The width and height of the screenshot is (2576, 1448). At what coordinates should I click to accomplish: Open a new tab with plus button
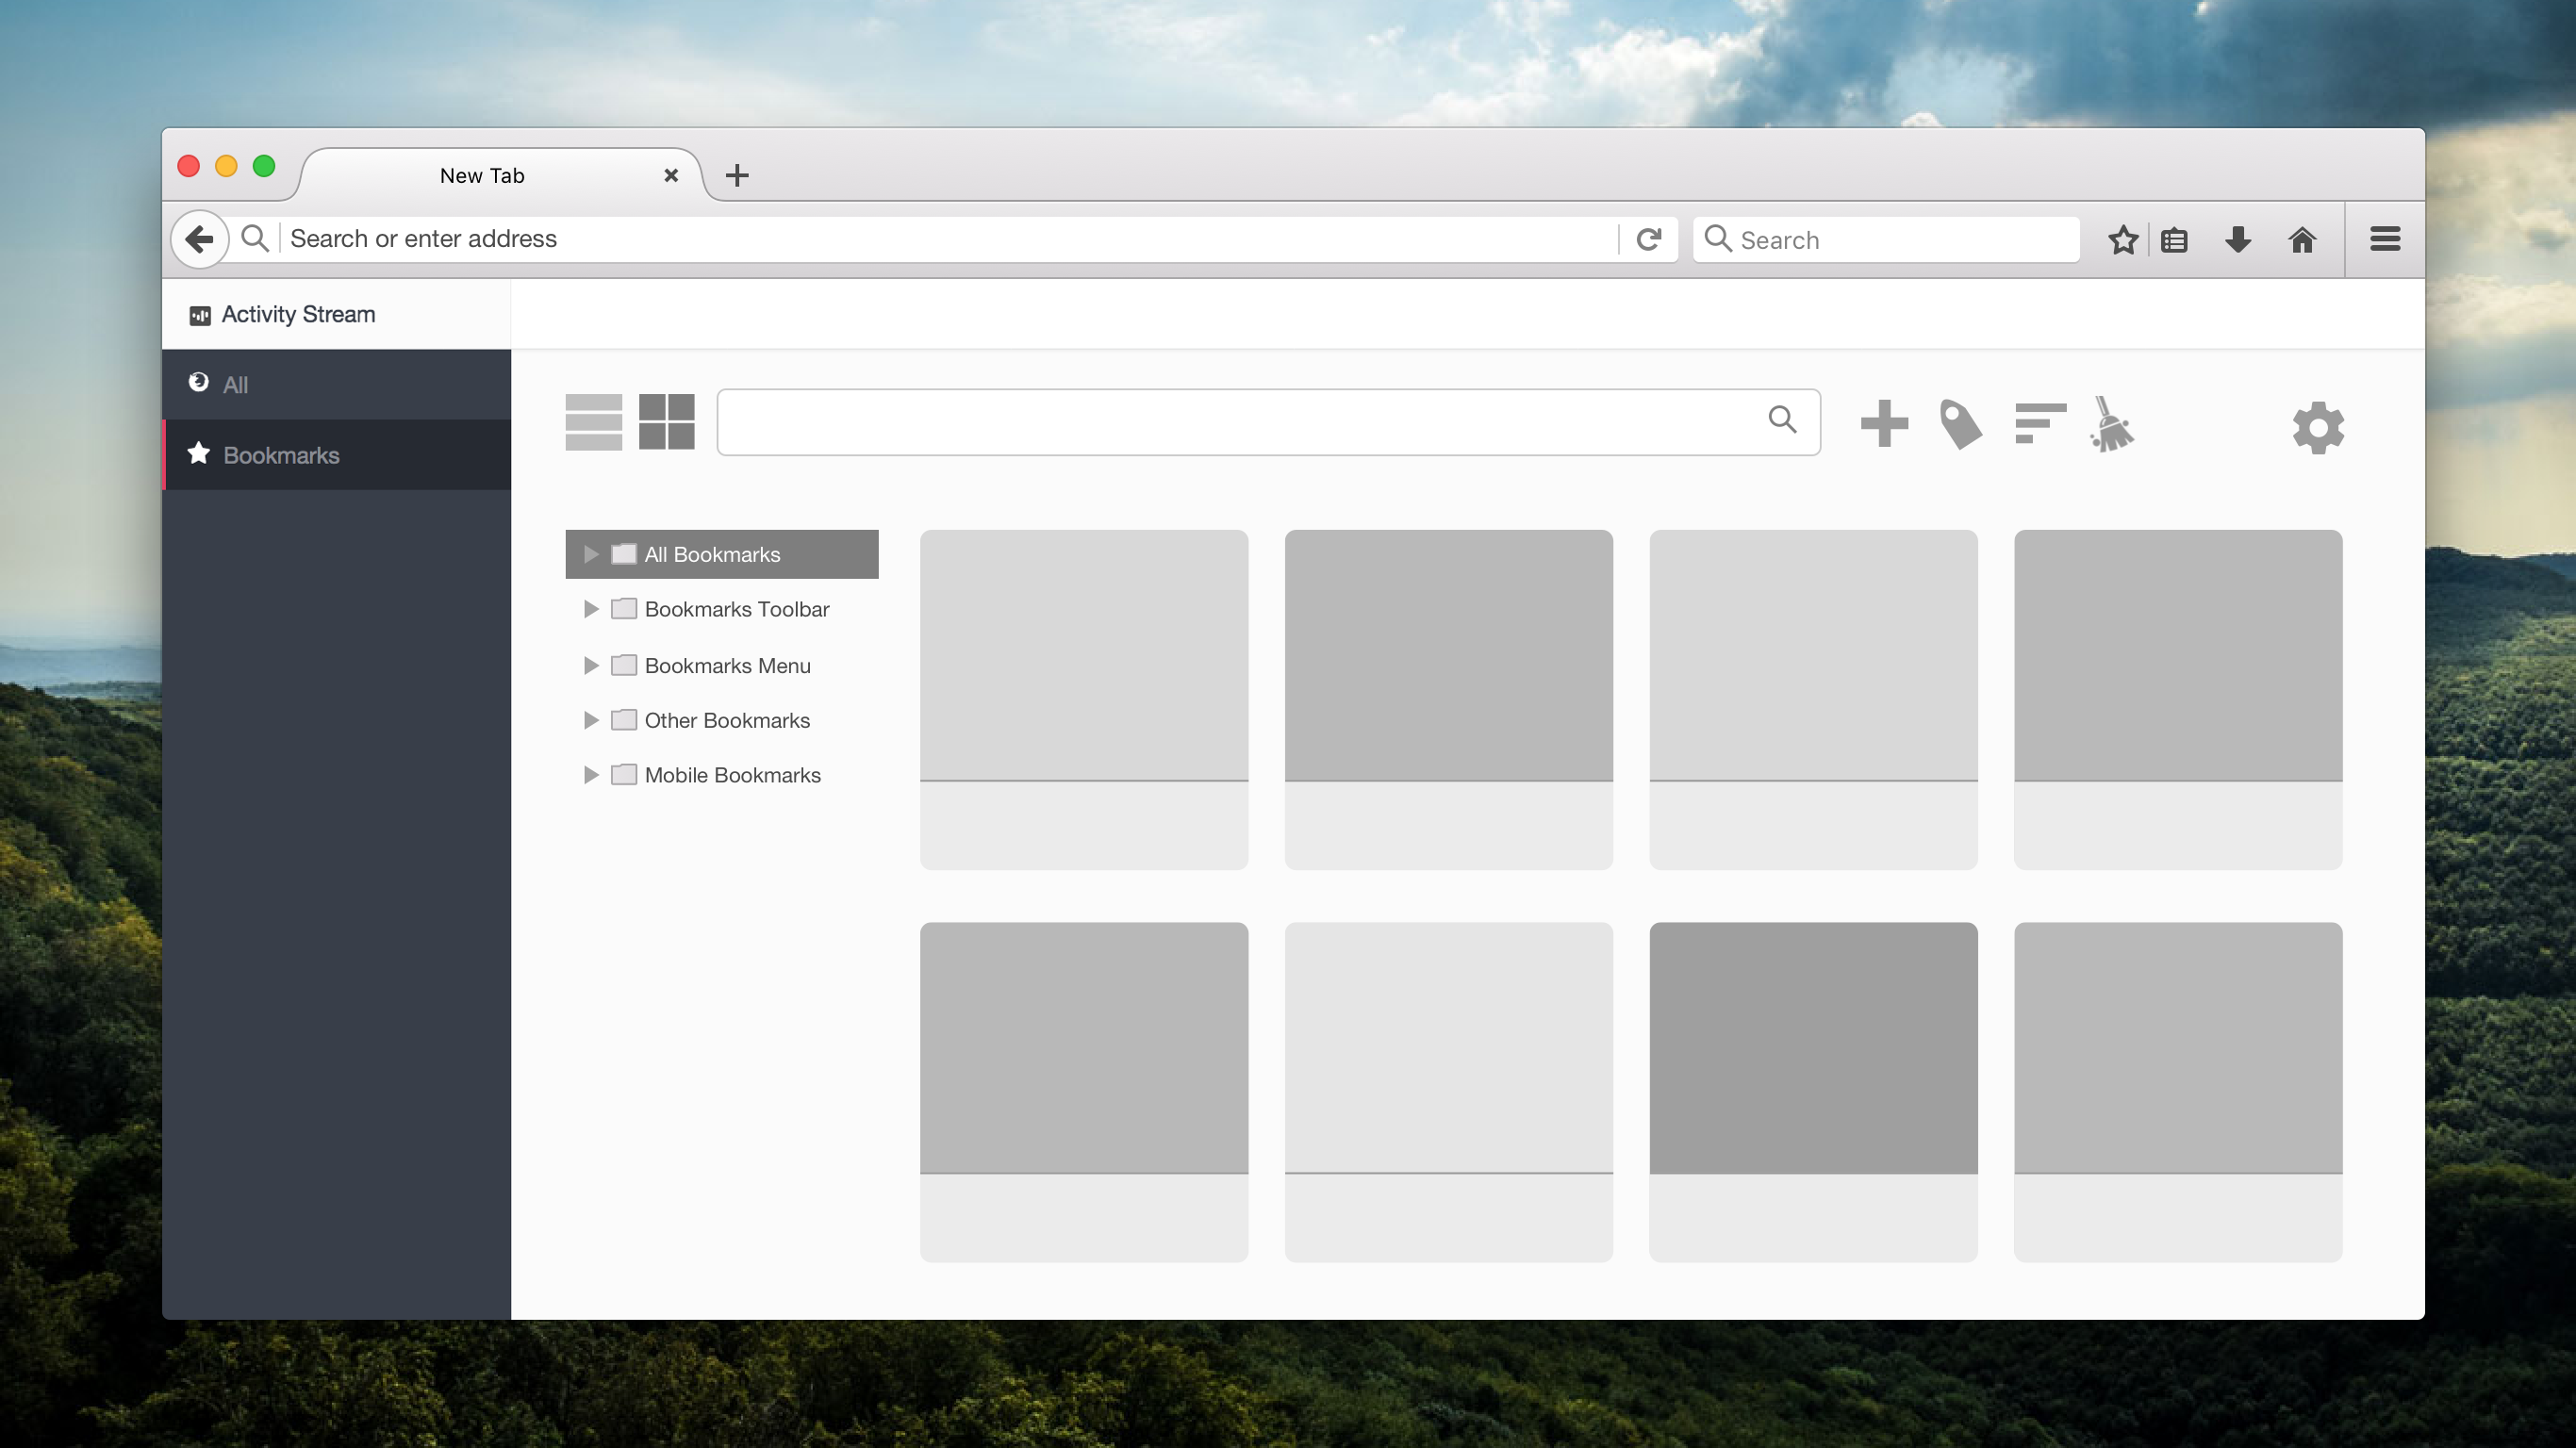pos(737,176)
